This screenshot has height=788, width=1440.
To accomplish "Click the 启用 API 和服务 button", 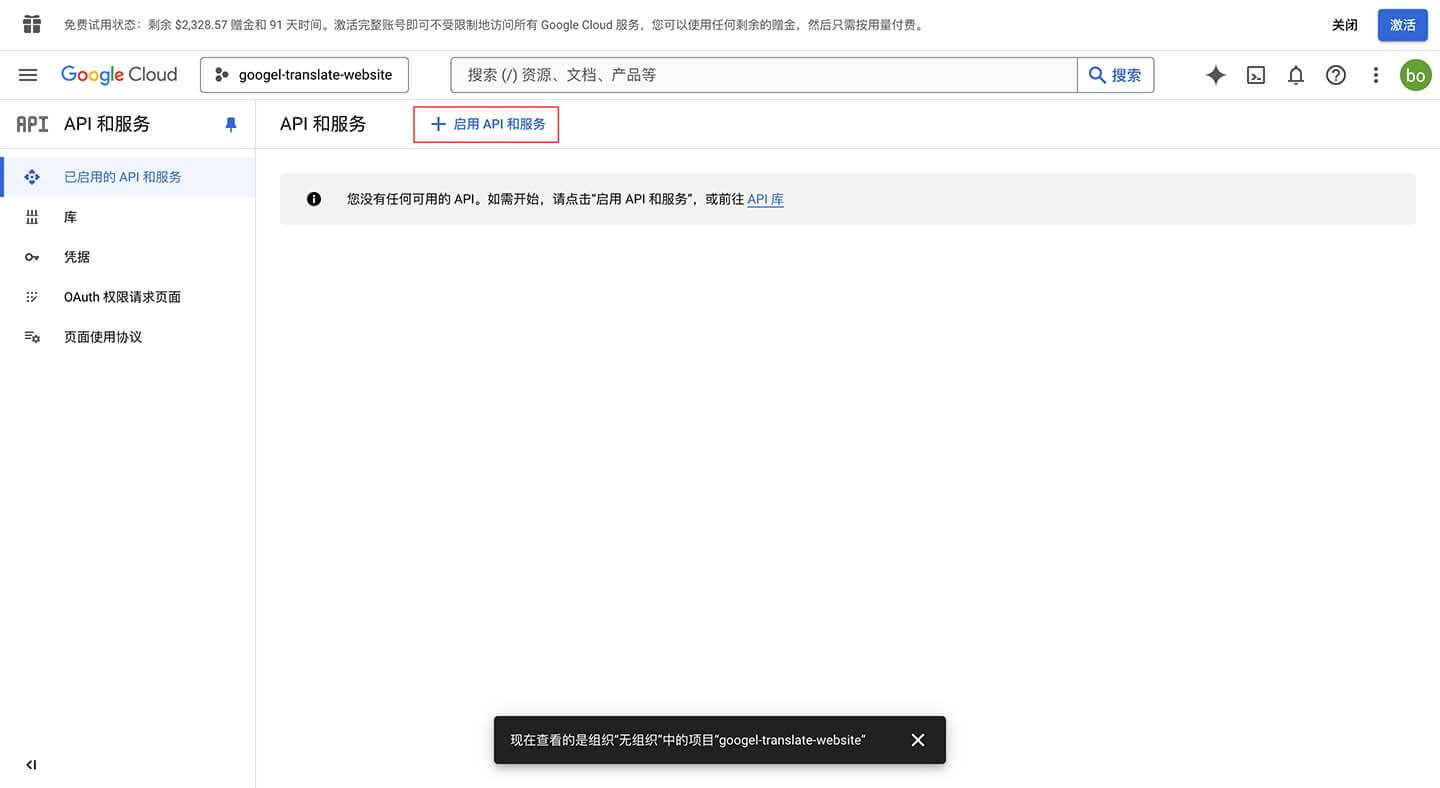I will (x=486, y=124).
